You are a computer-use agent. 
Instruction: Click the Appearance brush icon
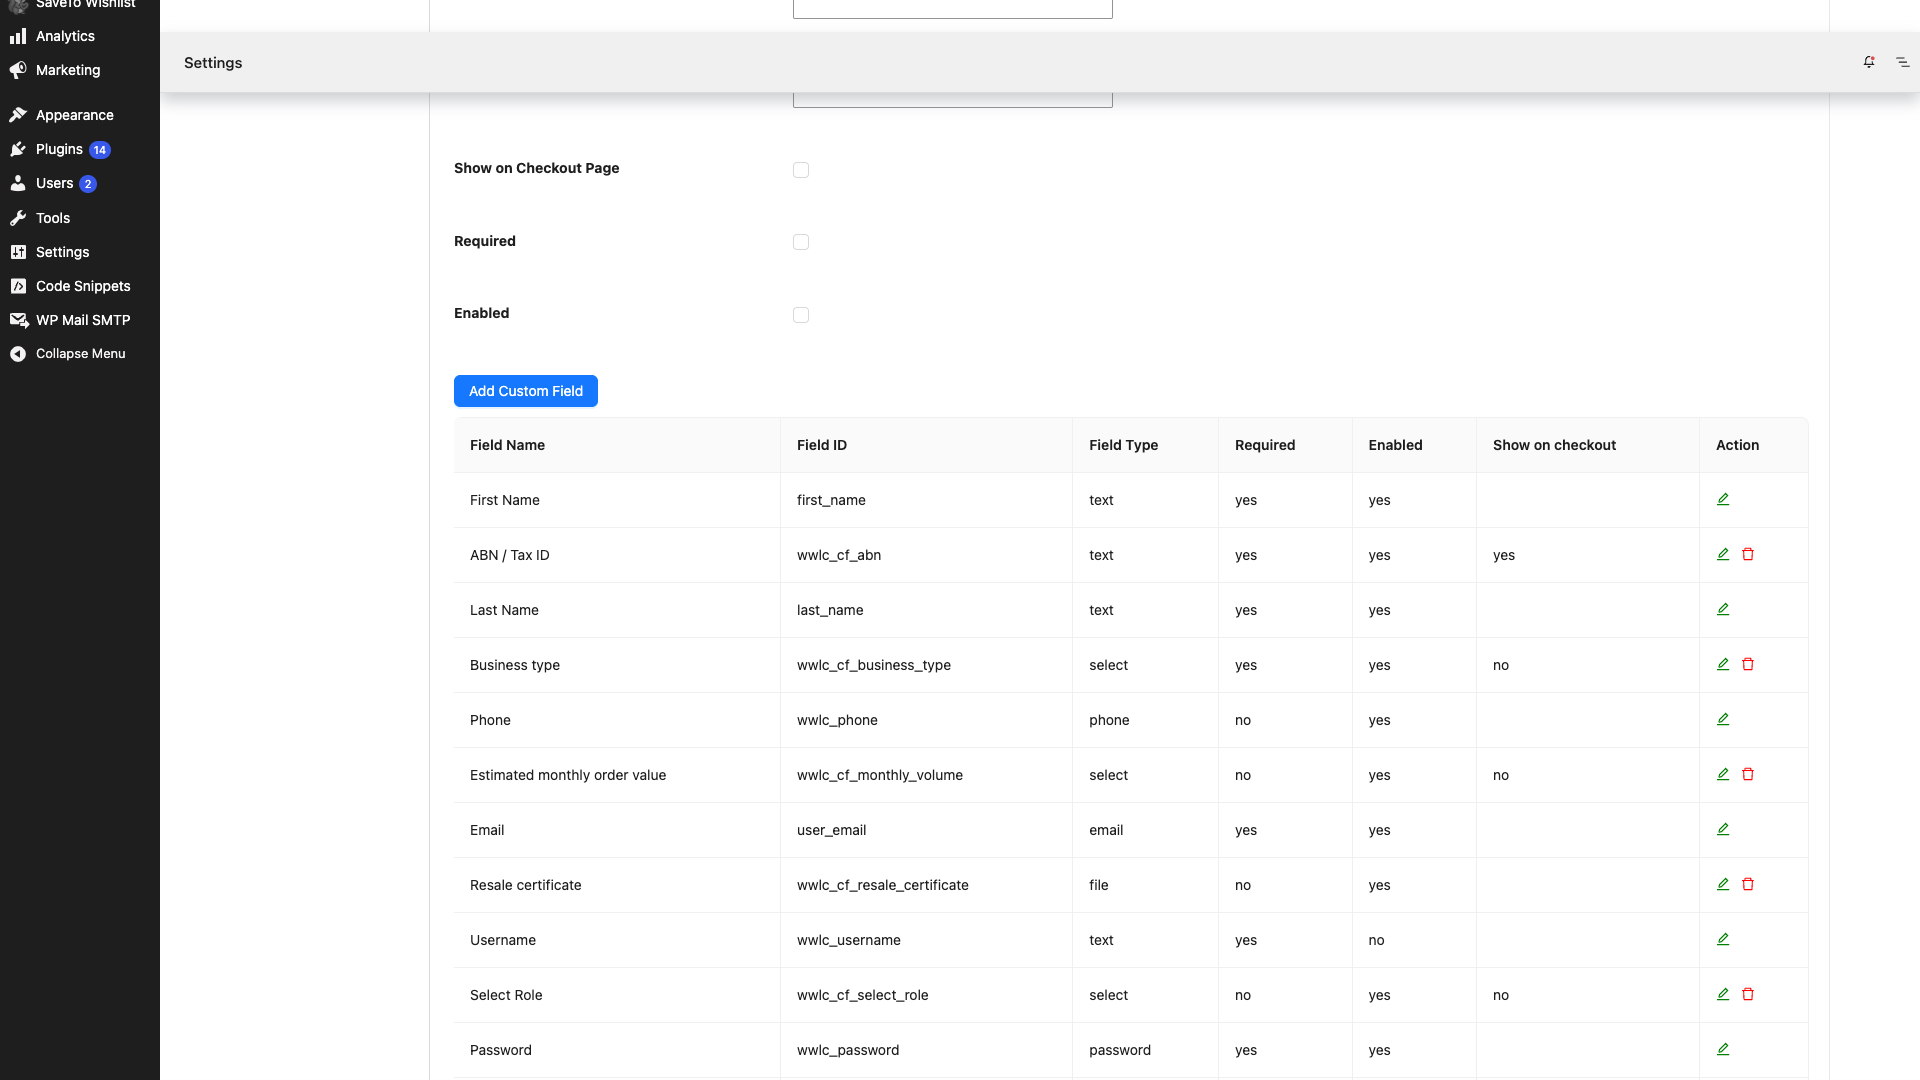click(18, 115)
